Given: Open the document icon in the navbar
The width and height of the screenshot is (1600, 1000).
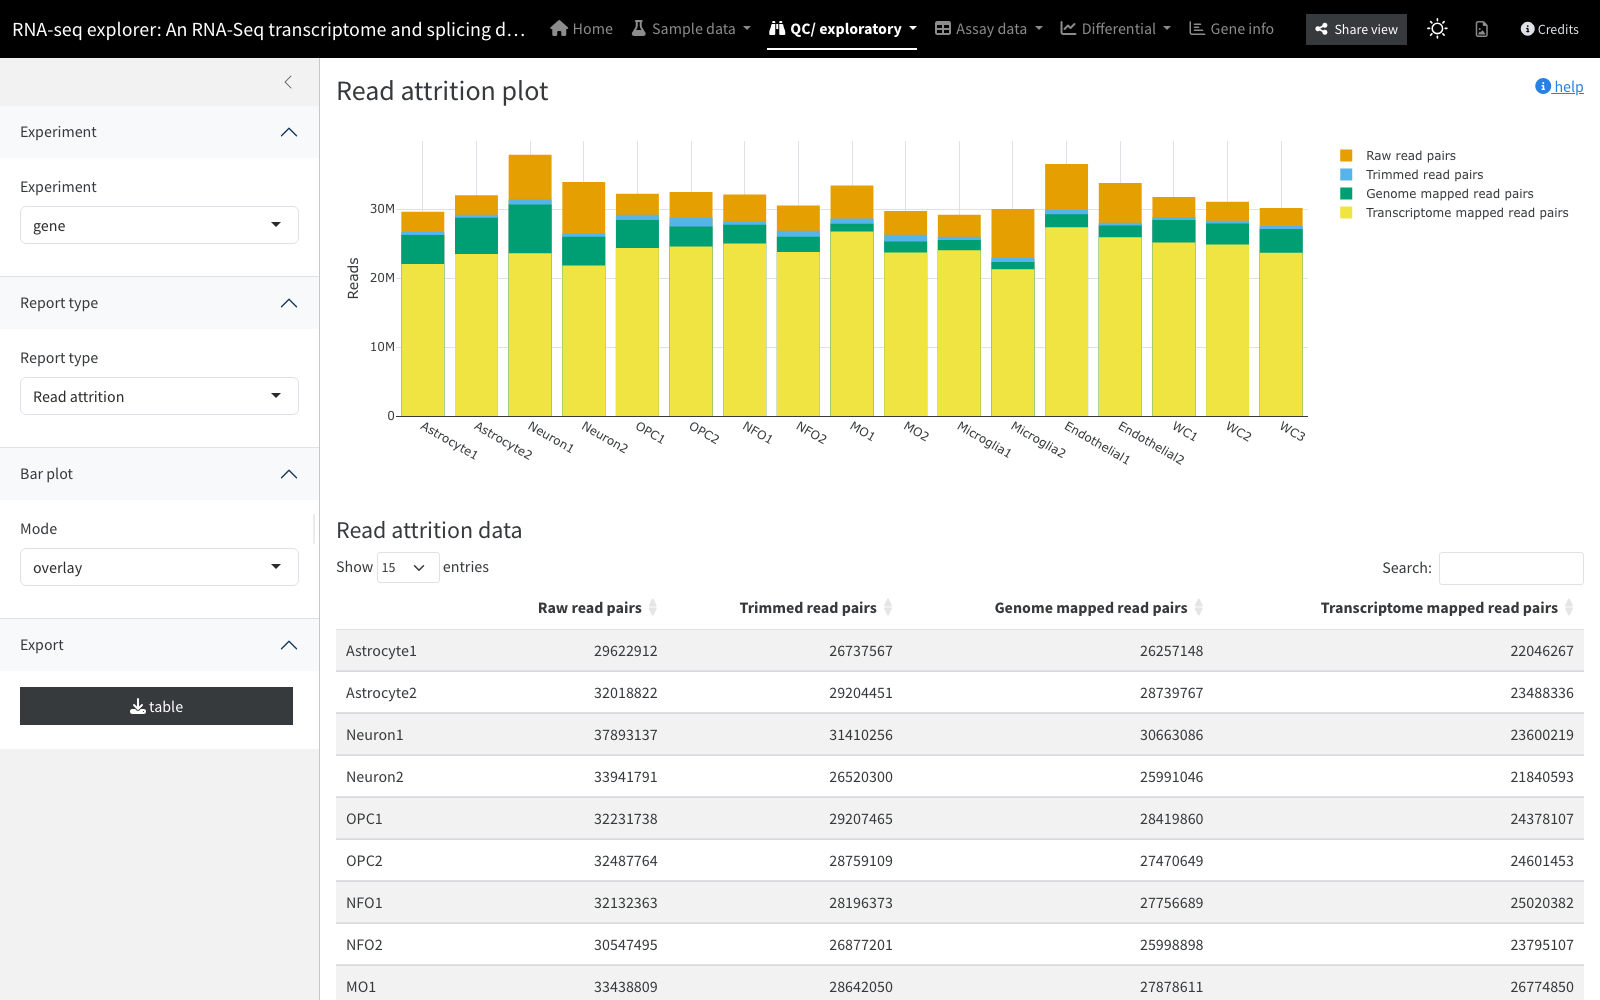Looking at the screenshot, I should tap(1481, 29).
